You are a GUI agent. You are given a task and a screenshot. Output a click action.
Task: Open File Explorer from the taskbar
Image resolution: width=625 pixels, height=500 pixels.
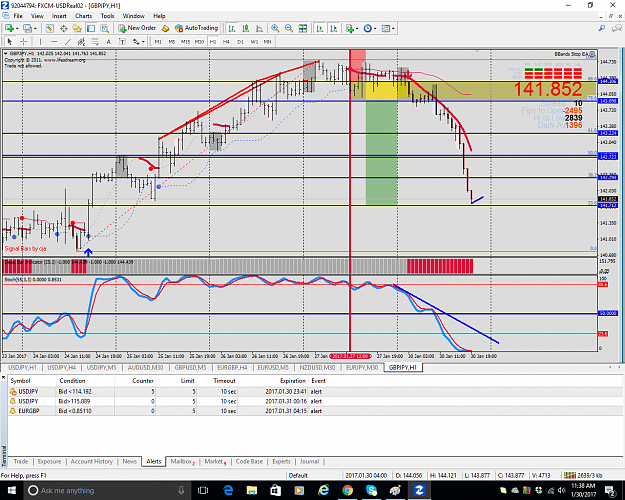pyautogui.click(x=252, y=490)
